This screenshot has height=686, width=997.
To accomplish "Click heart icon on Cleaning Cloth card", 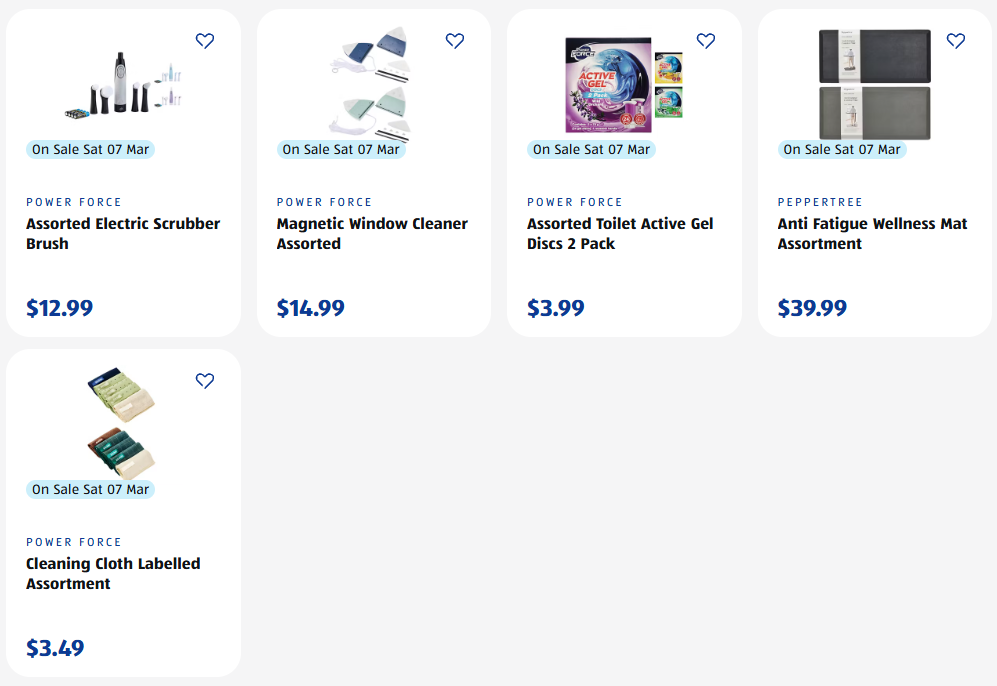I will pyautogui.click(x=205, y=381).
